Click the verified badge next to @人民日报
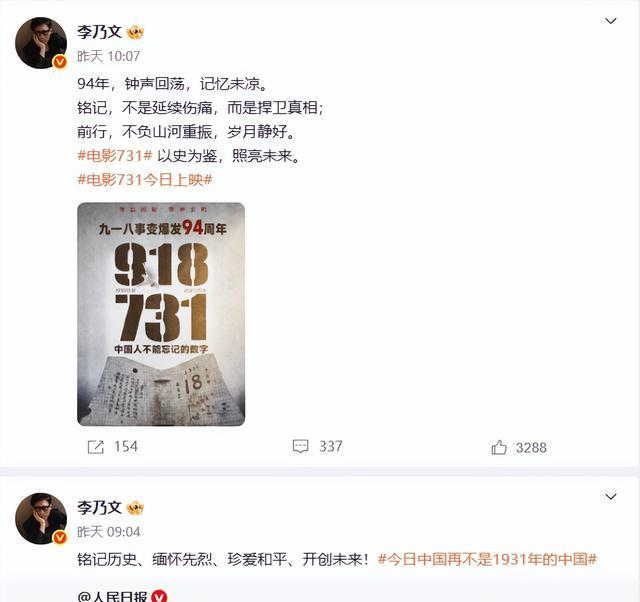 [x=159, y=597]
